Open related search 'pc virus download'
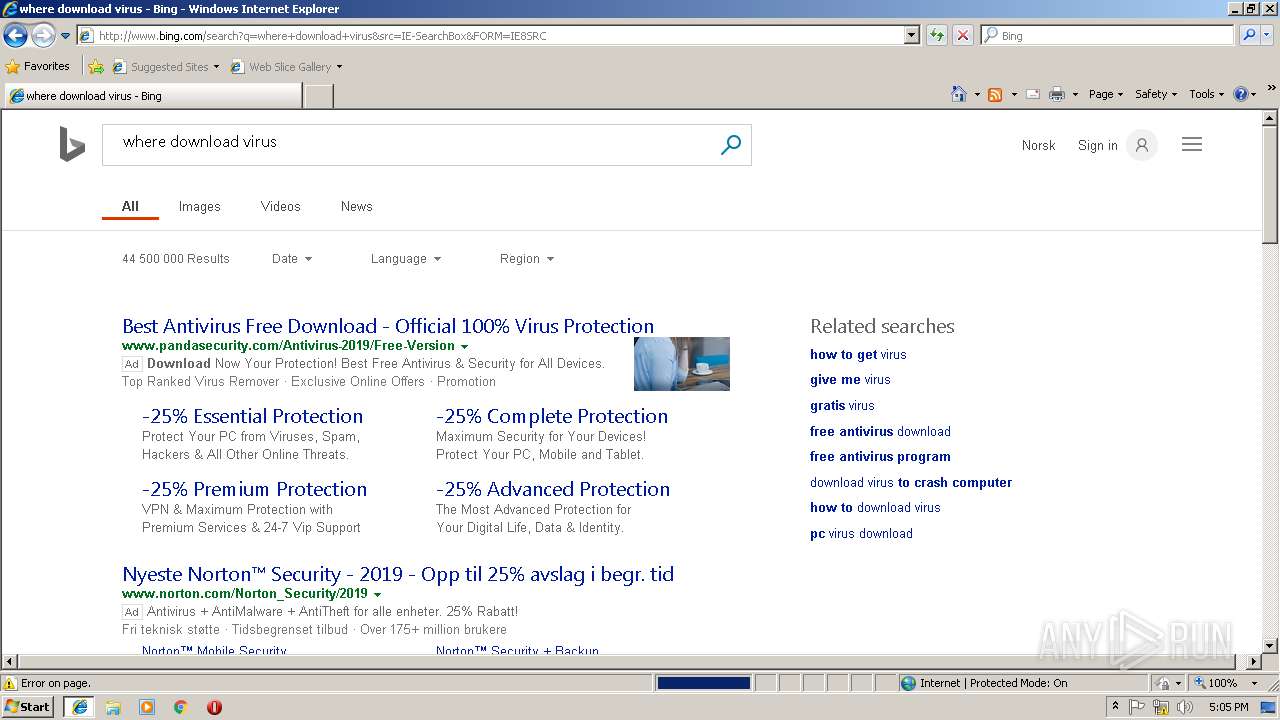 (861, 533)
